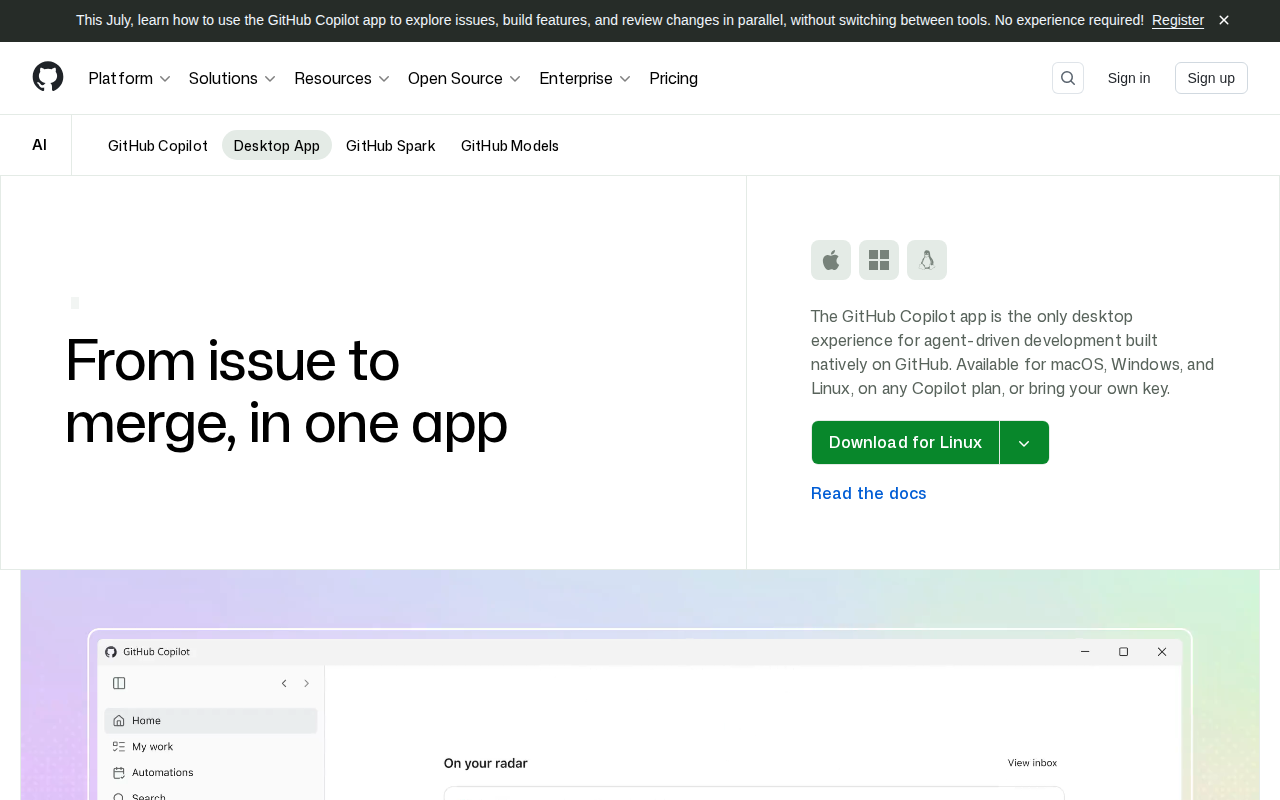This screenshot has width=1280, height=800.
Task: Click the Sign in link
Action: [1129, 78]
